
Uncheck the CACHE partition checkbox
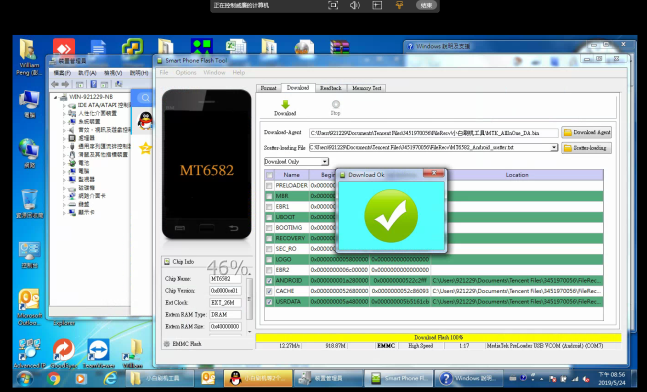(269, 291)
